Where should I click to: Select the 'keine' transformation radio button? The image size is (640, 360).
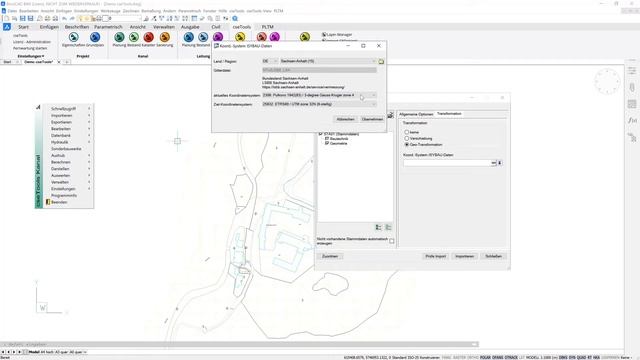pyautogui.click(x=407, y=132)
